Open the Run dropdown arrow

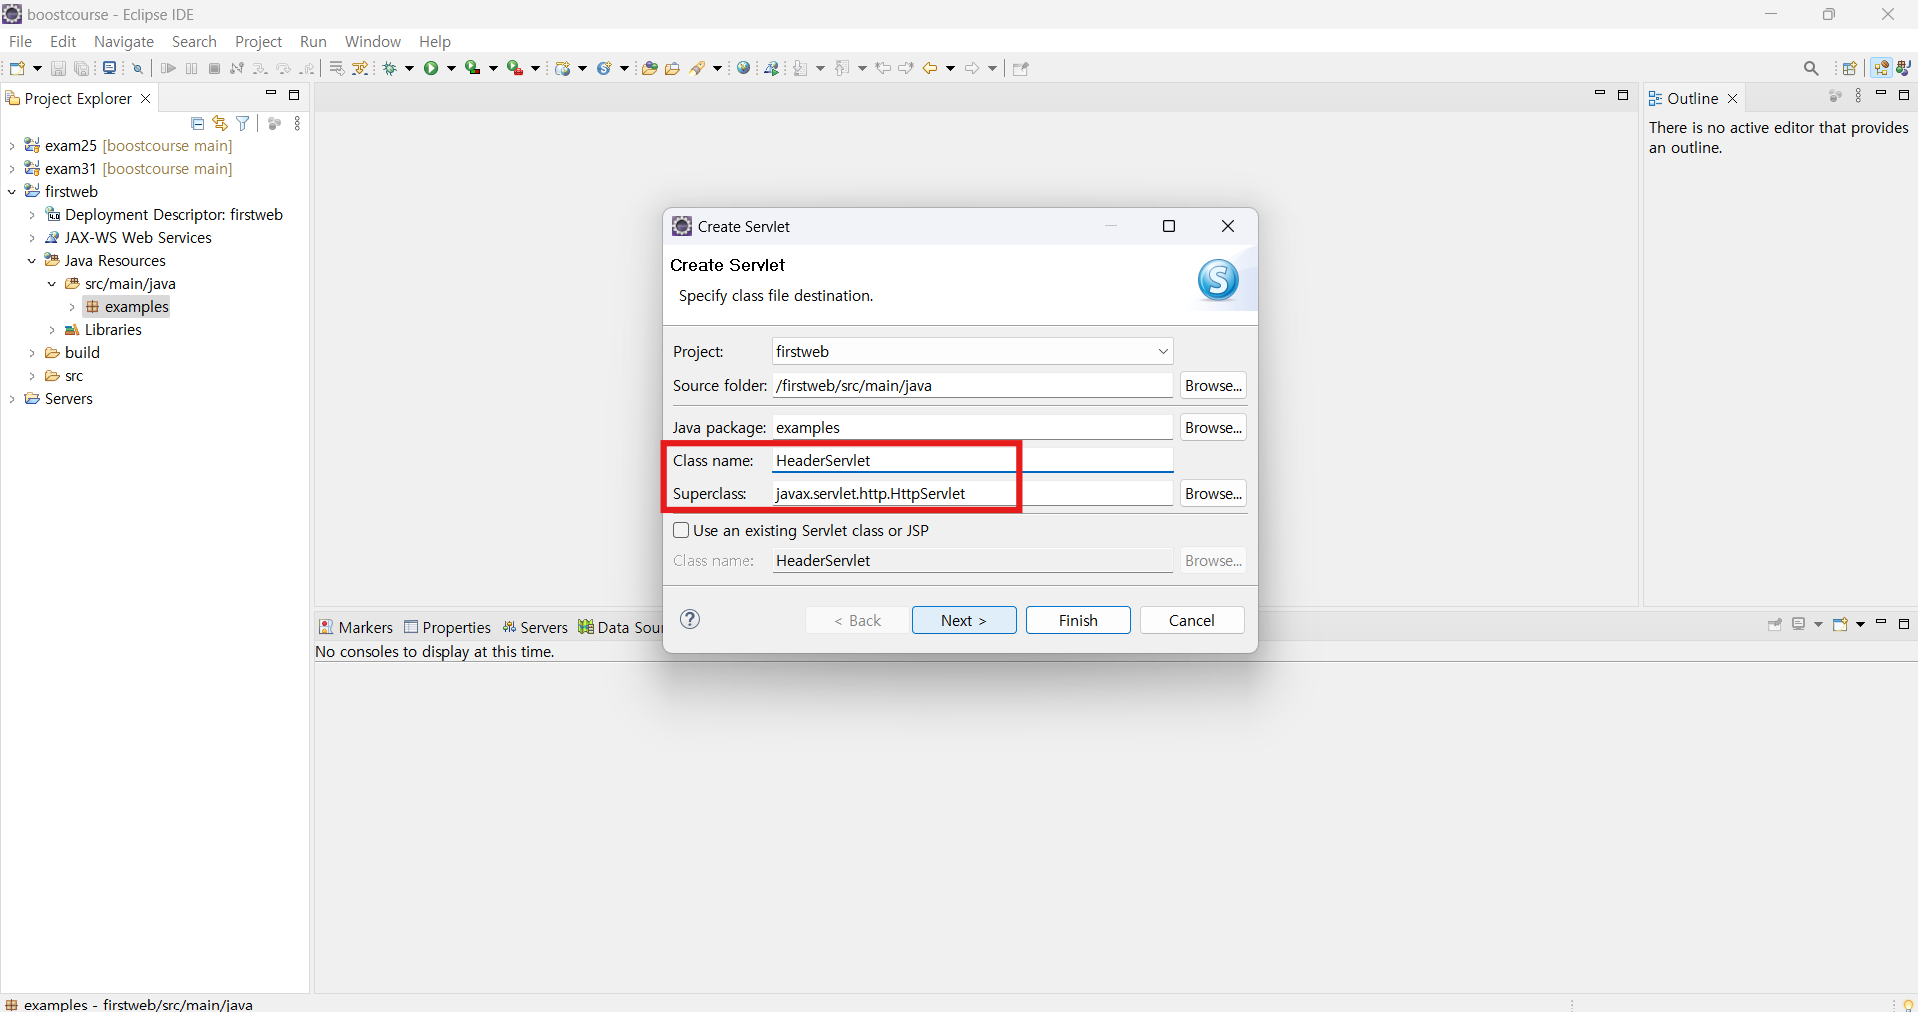pos(451,68)
